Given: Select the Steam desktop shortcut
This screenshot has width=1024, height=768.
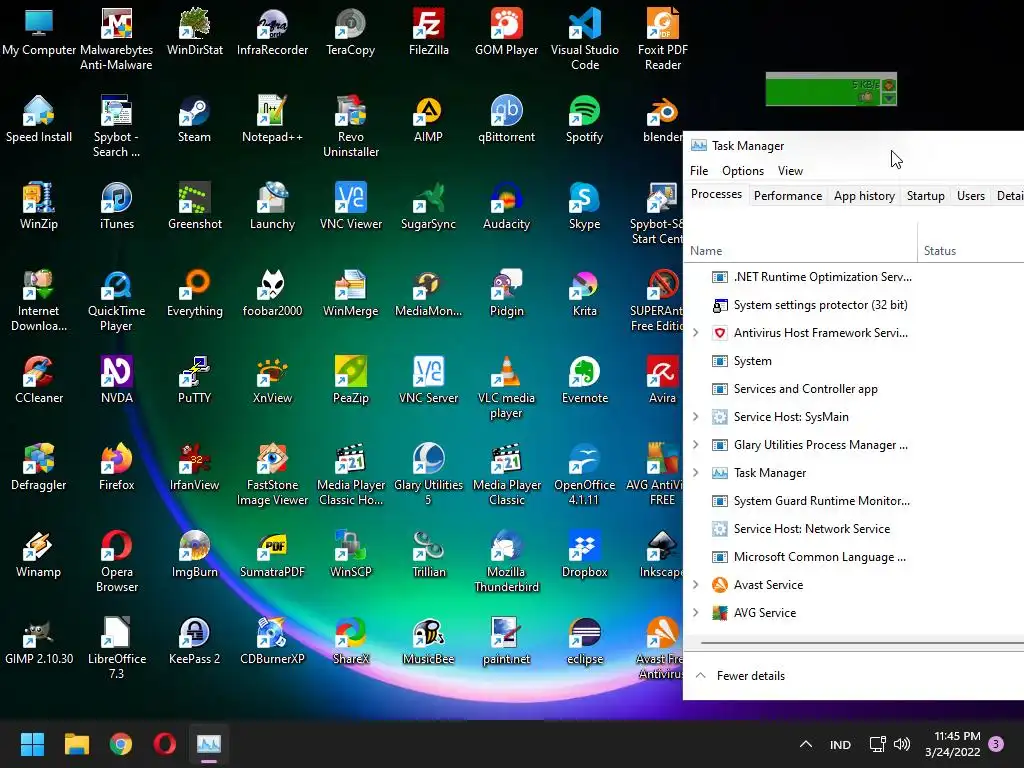Looking at the screenshot, I should pos(195,120).
